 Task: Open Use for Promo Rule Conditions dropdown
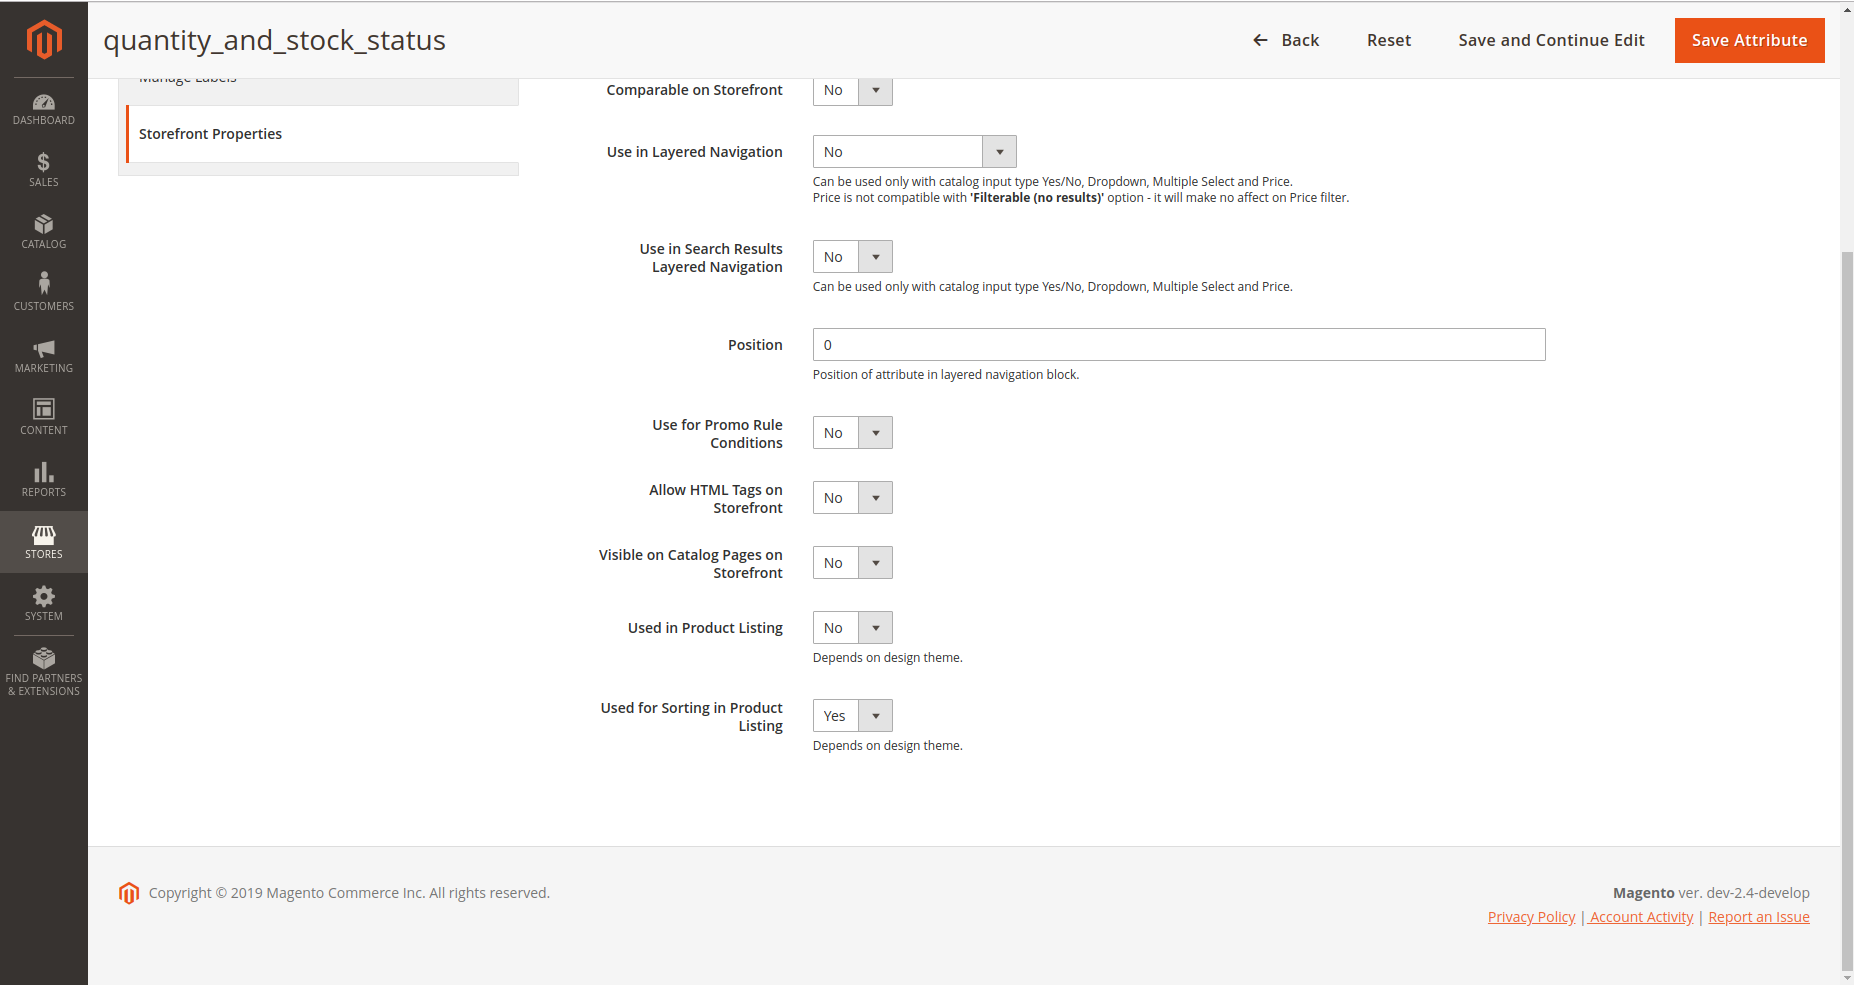click(x=852, y=433)
